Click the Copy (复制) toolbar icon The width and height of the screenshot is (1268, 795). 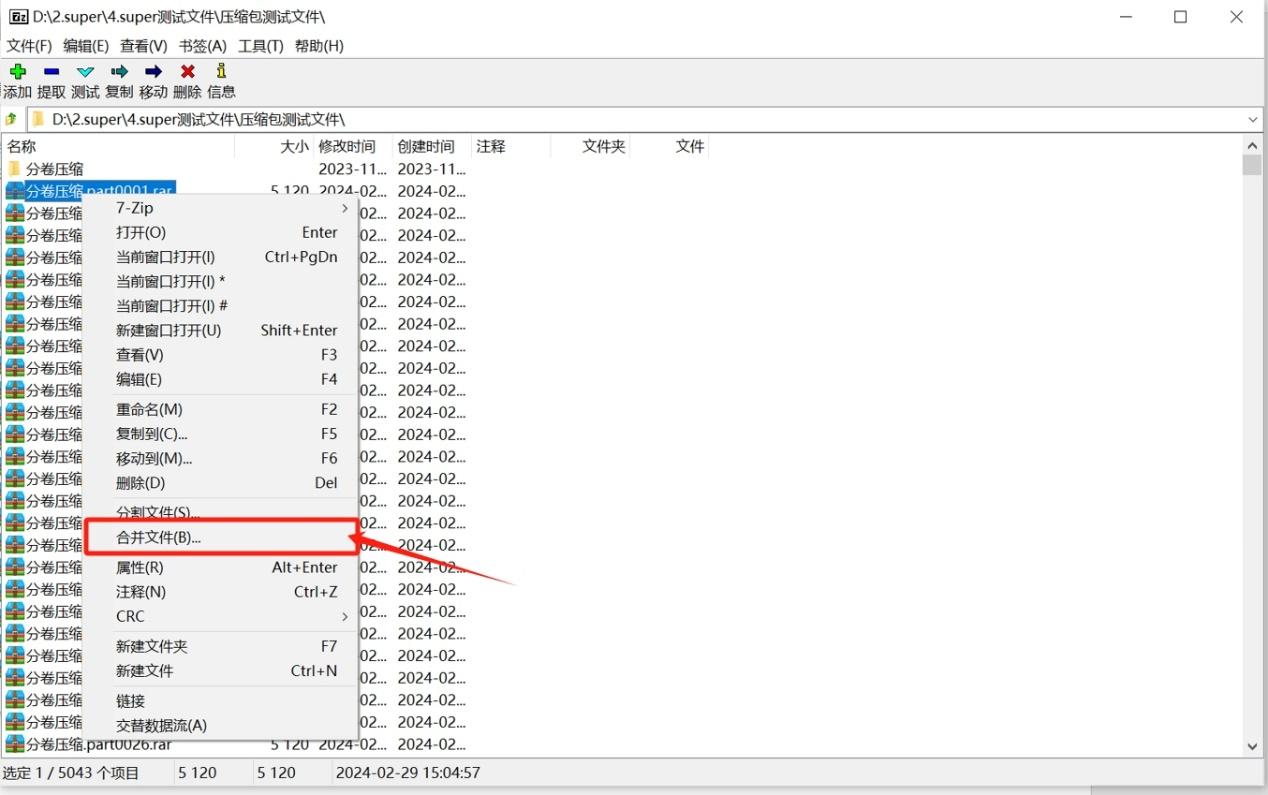pos(119,72)
